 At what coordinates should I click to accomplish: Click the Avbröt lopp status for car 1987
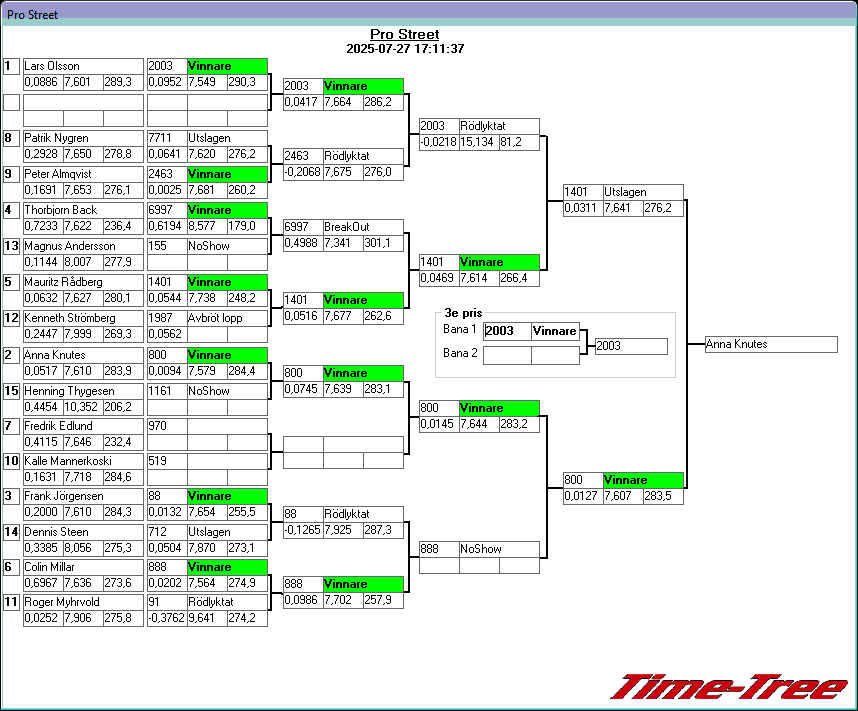click(227, 318)
